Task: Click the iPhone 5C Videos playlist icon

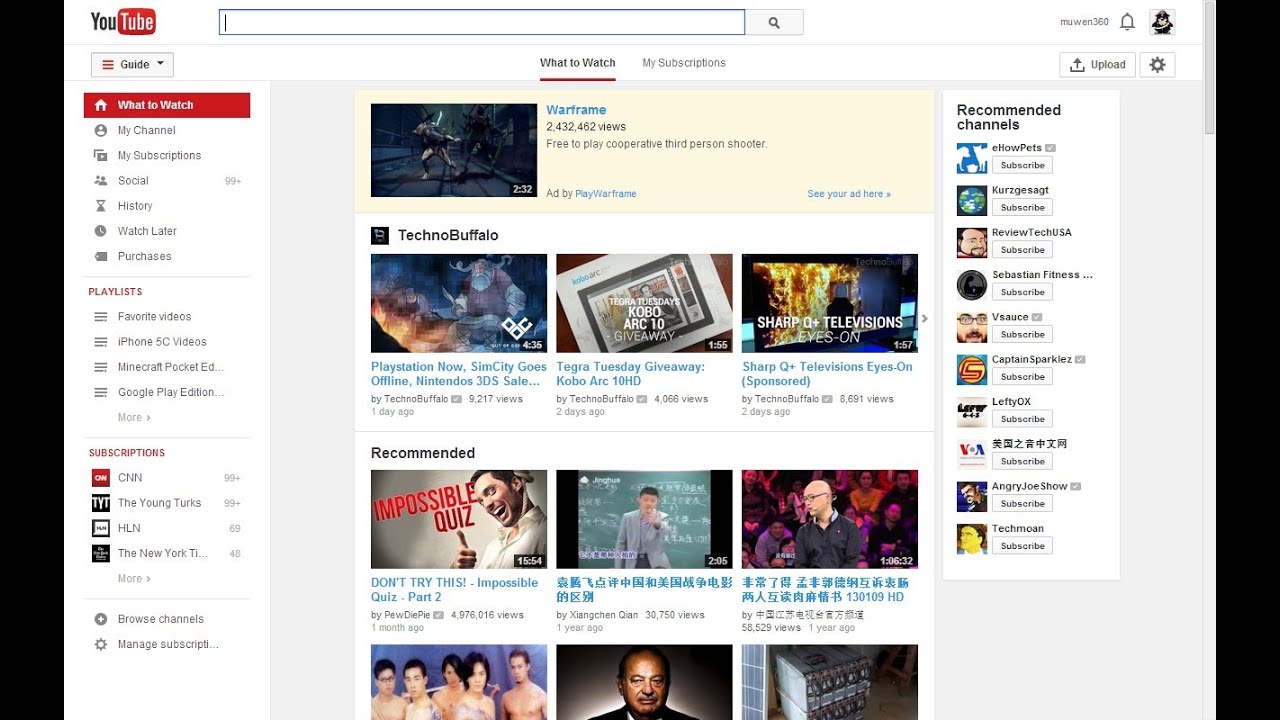Action: (100, 342)
